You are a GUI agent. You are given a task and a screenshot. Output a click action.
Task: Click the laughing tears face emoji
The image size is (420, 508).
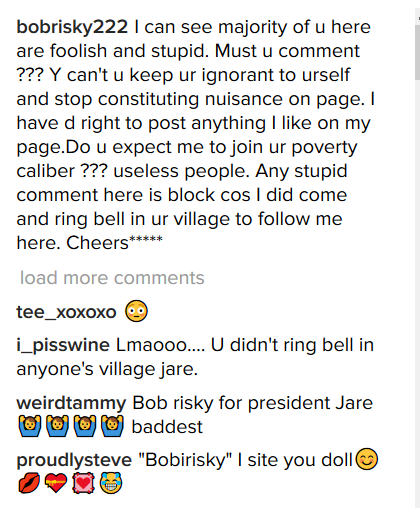click(111, 483)
